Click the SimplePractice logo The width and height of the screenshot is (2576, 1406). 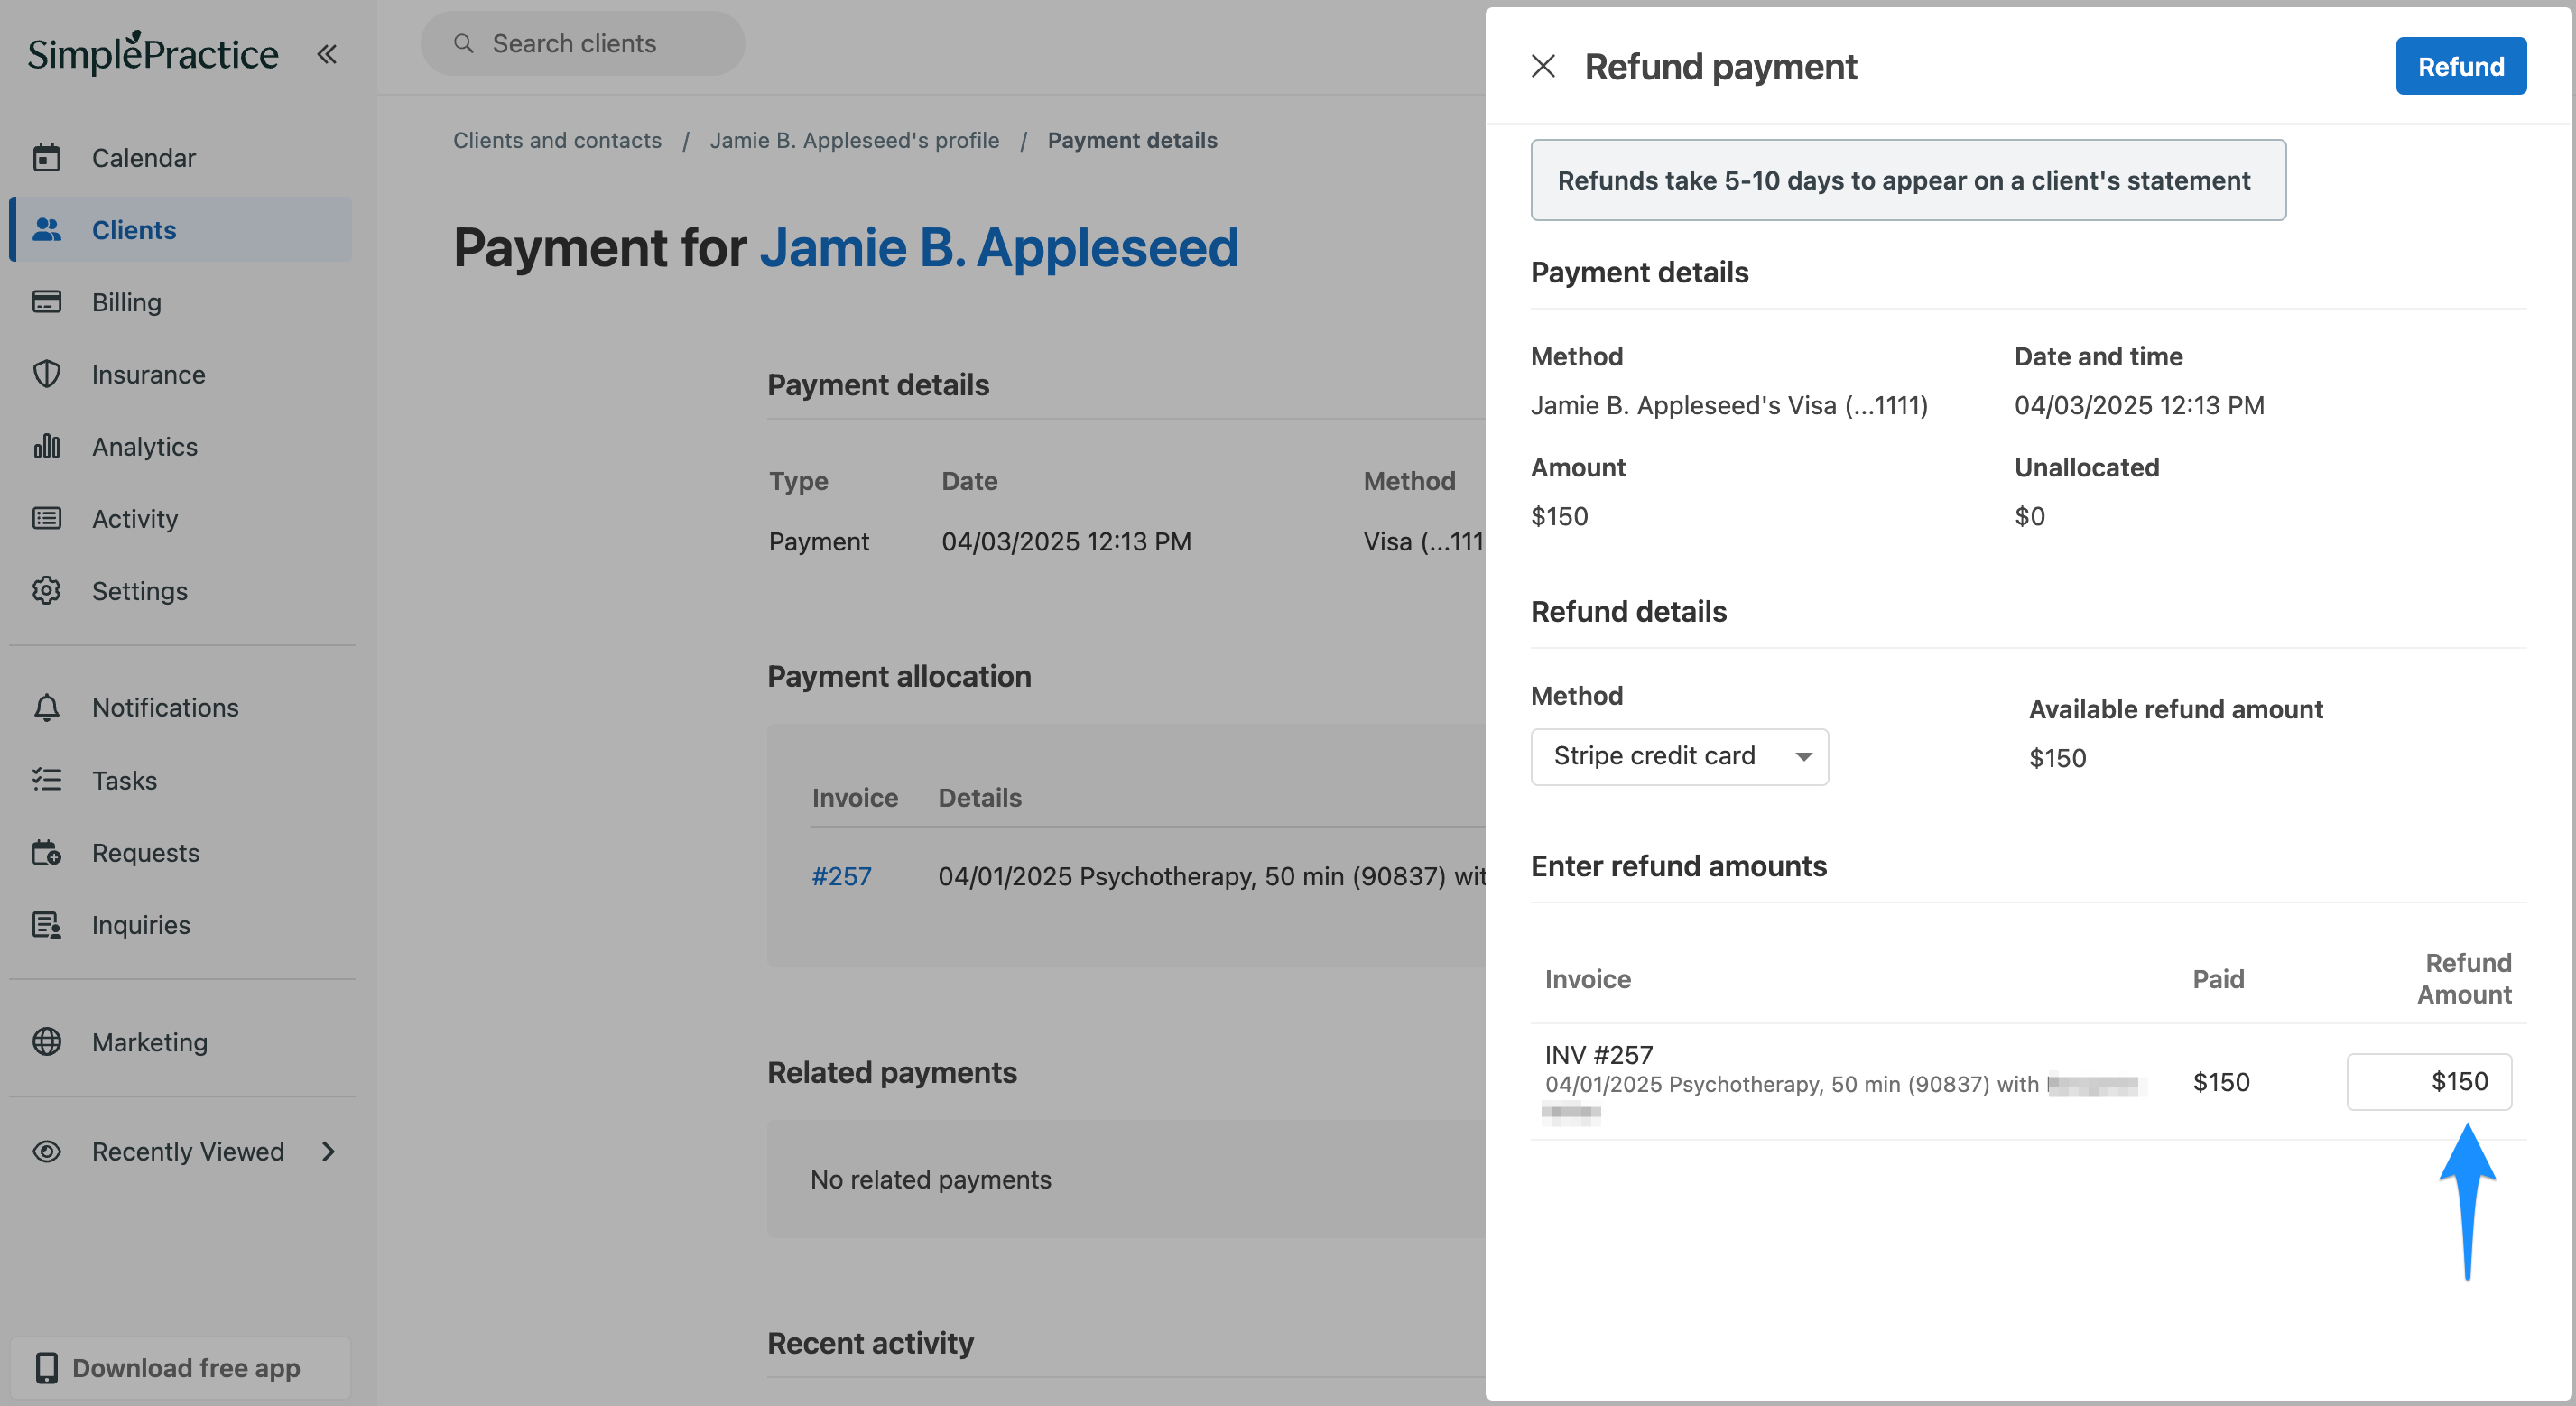click(x=152, y=52)
